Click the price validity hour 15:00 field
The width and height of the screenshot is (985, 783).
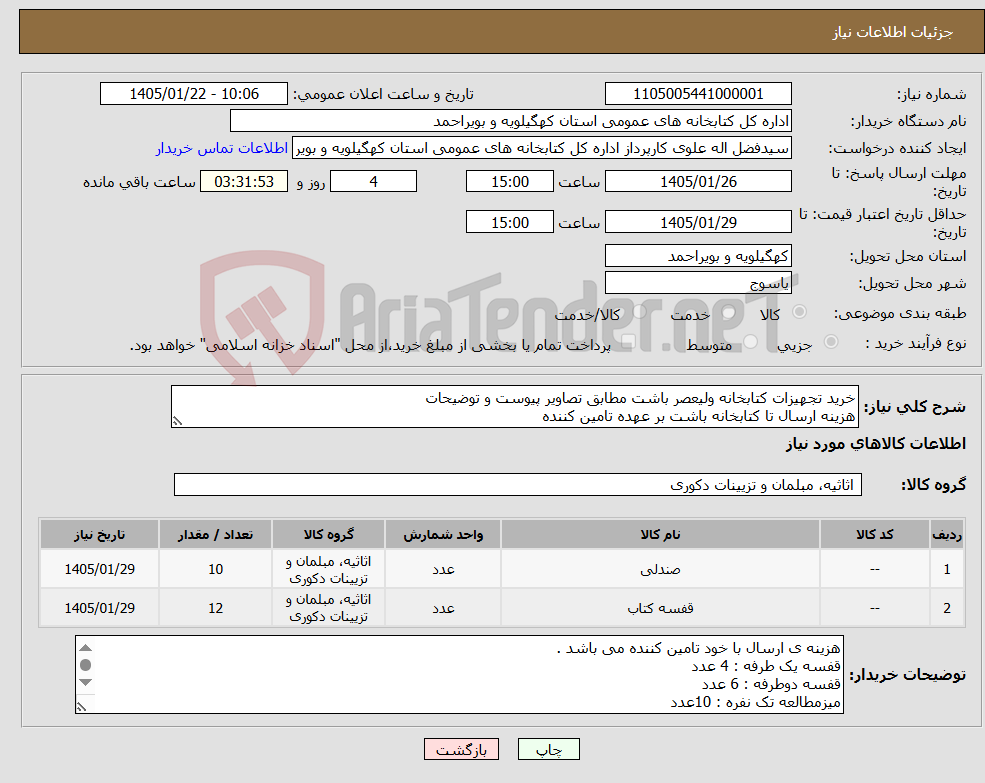pos(509,222)
